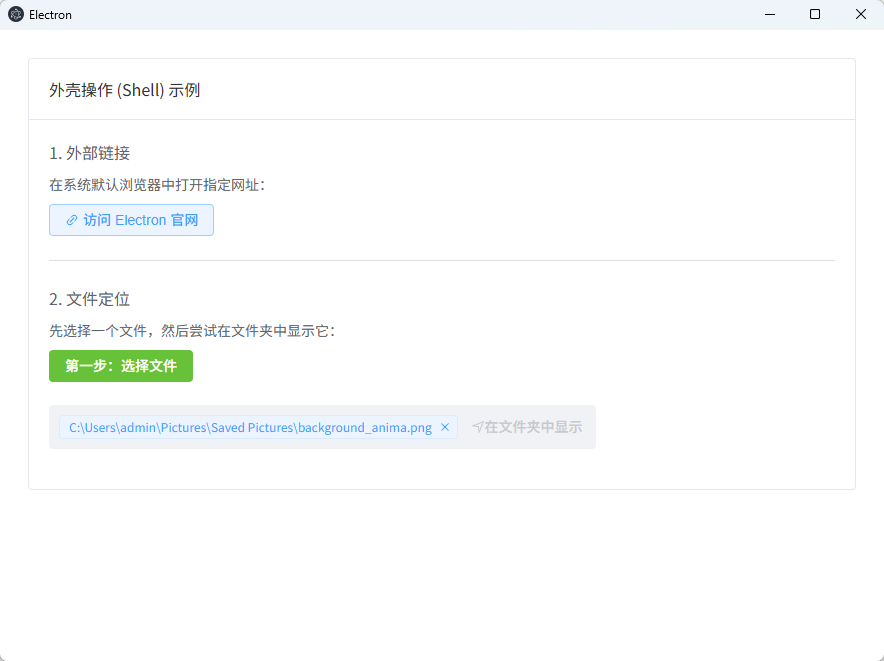Maximize the Electron window
The image size is (884, 661).
point(815,14)
